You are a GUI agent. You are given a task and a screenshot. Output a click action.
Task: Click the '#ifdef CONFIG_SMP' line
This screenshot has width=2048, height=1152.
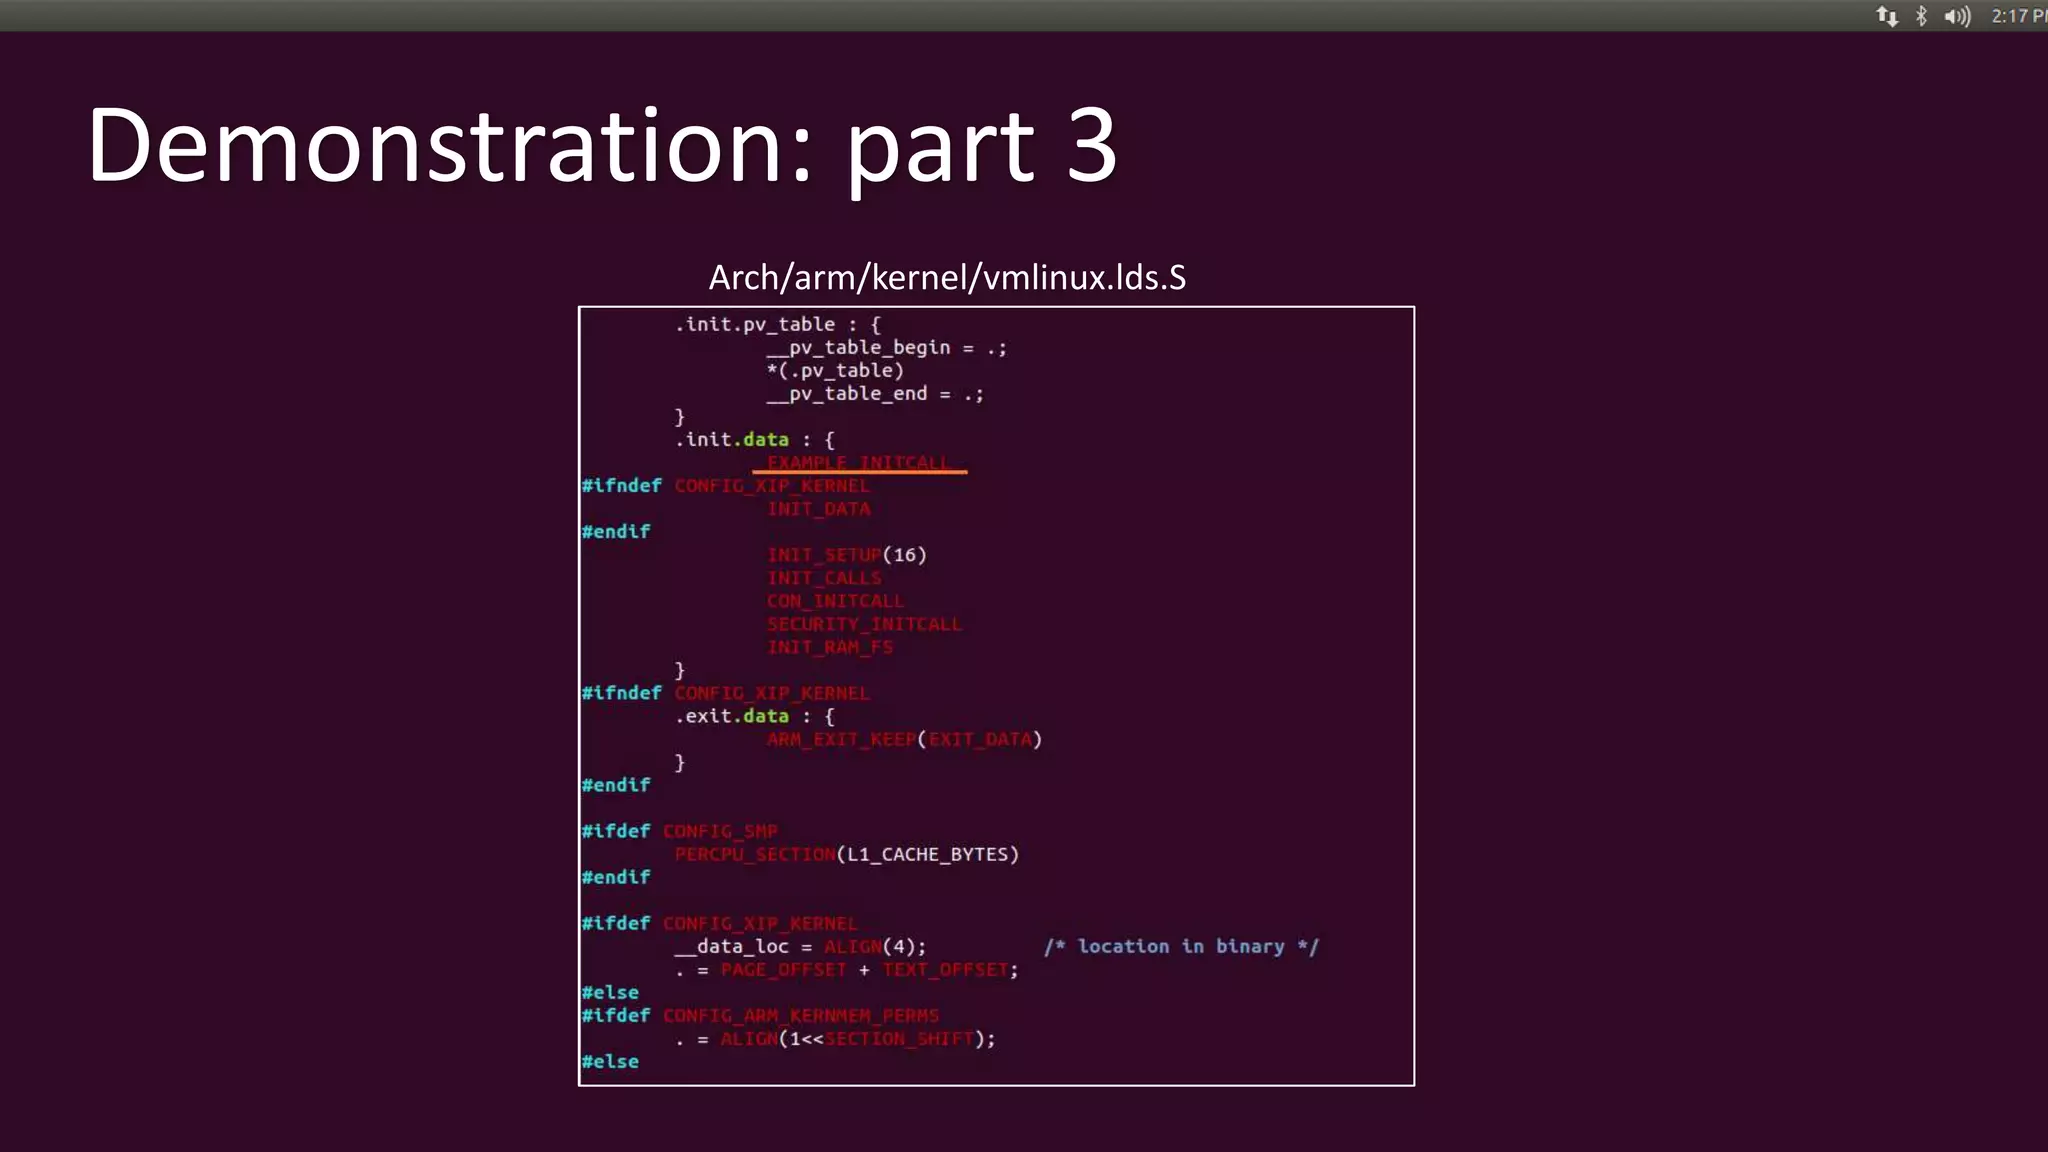(680, 831)
